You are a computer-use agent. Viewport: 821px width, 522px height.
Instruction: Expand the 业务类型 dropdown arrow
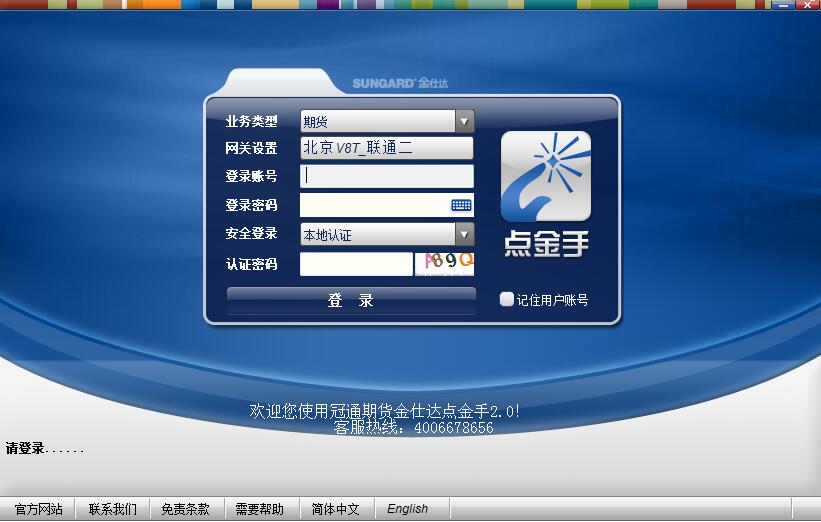coord(464,121)
